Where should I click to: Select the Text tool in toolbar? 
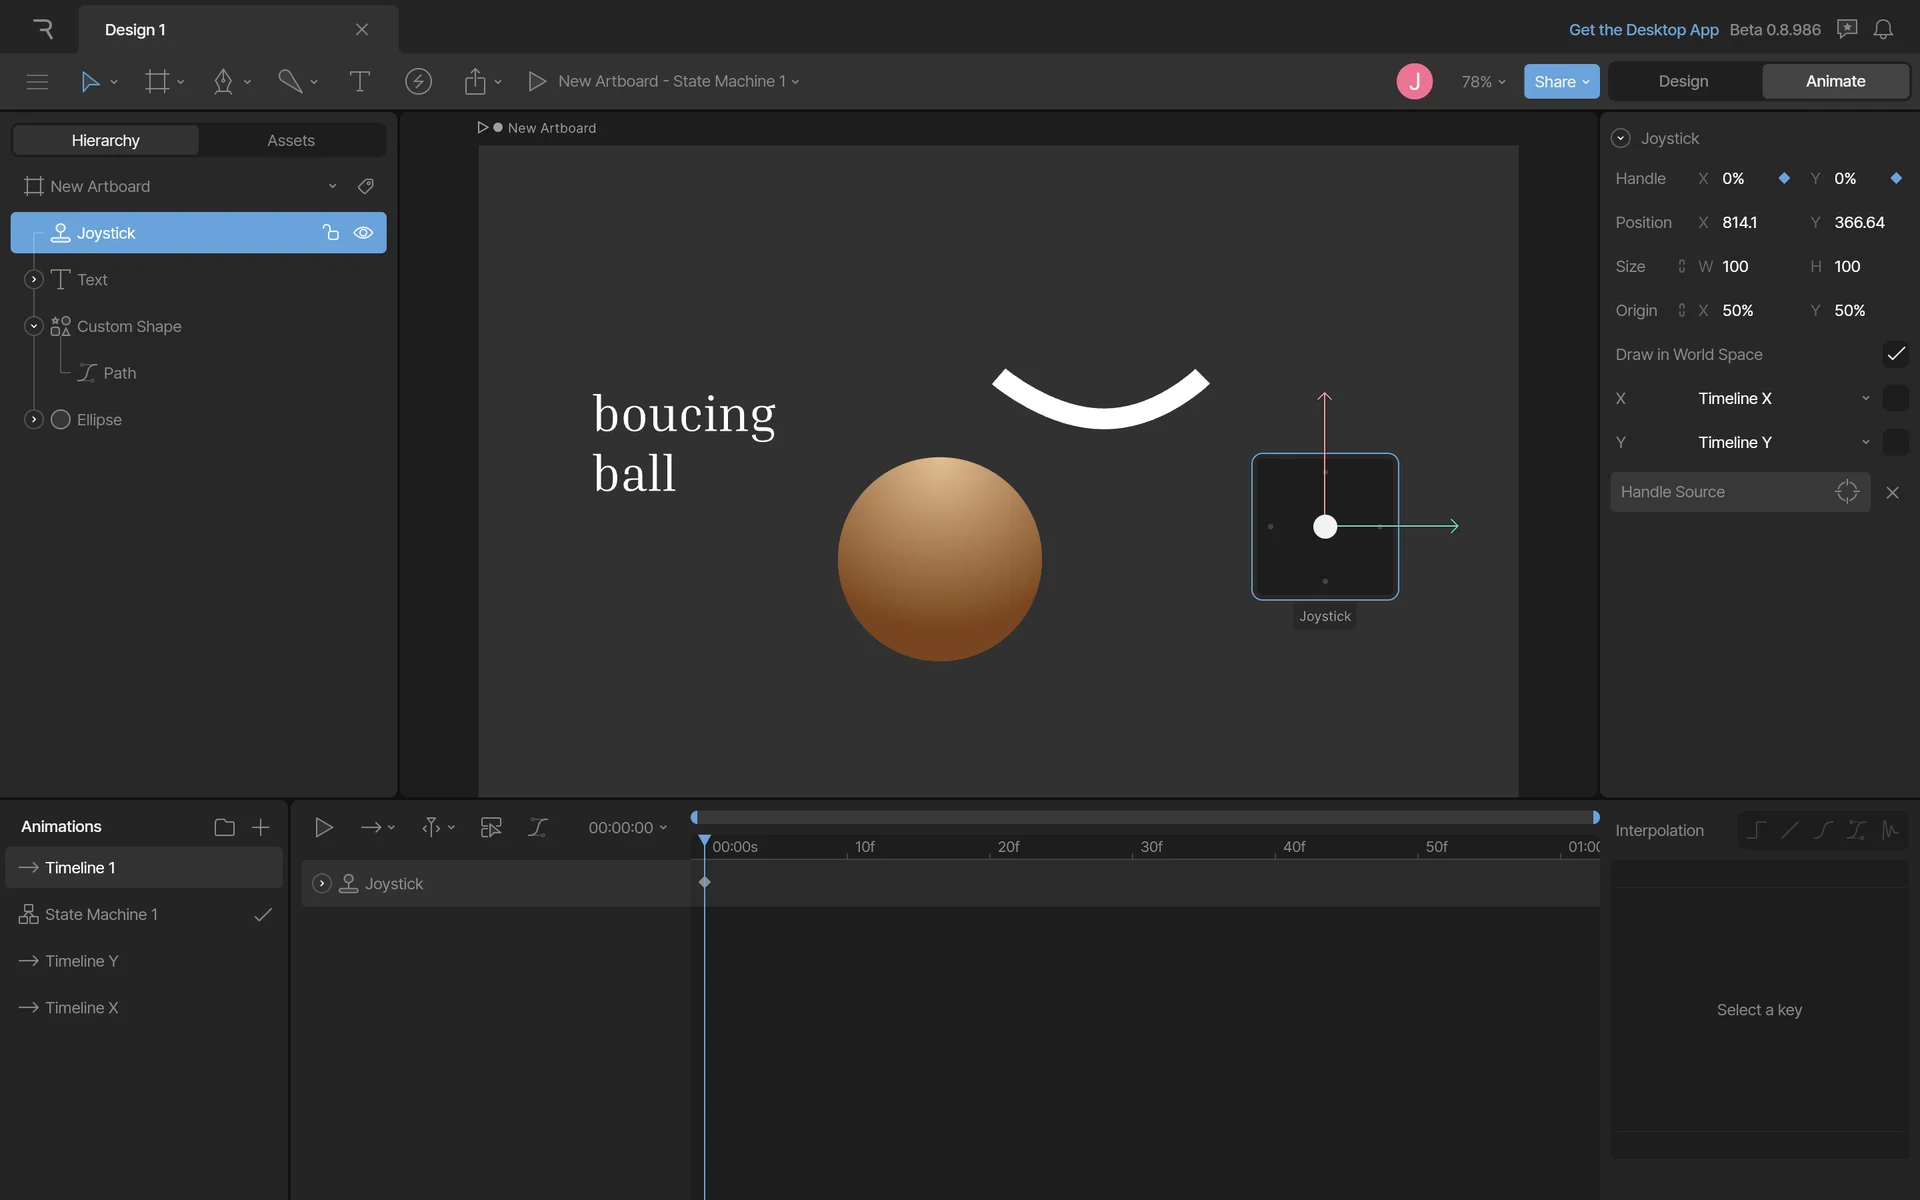359,82
